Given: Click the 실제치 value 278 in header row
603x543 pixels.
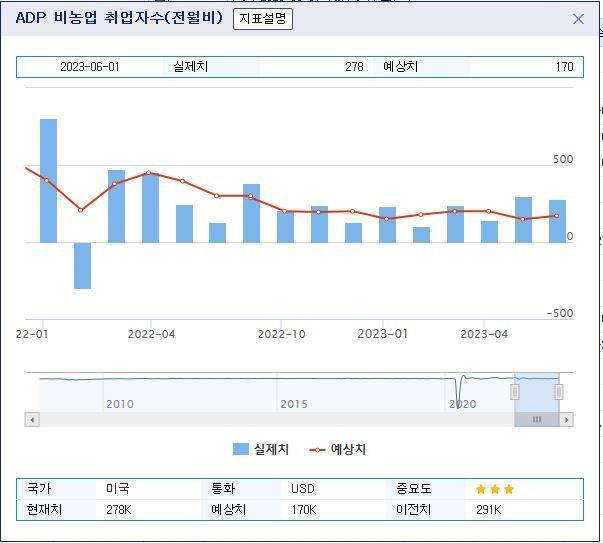Looking at the screenshot, I should [354, 67].
